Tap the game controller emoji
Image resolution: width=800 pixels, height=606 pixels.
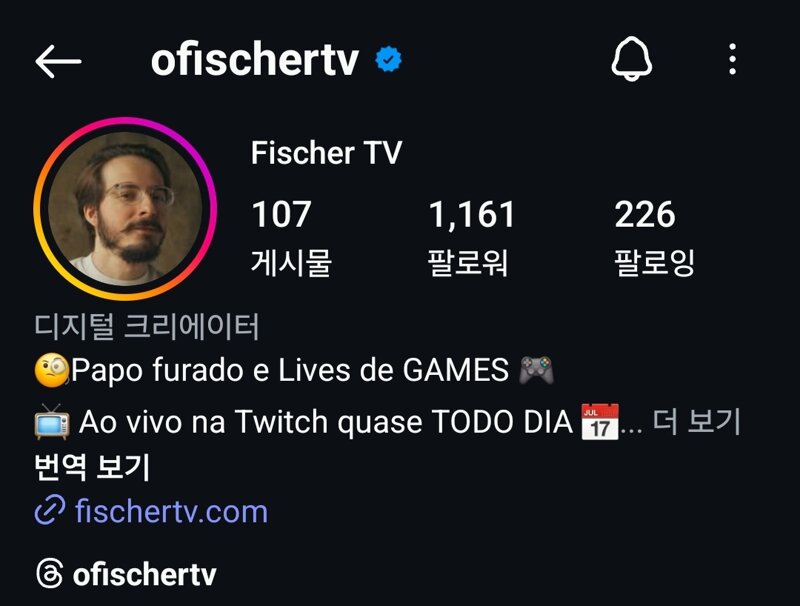536,370
